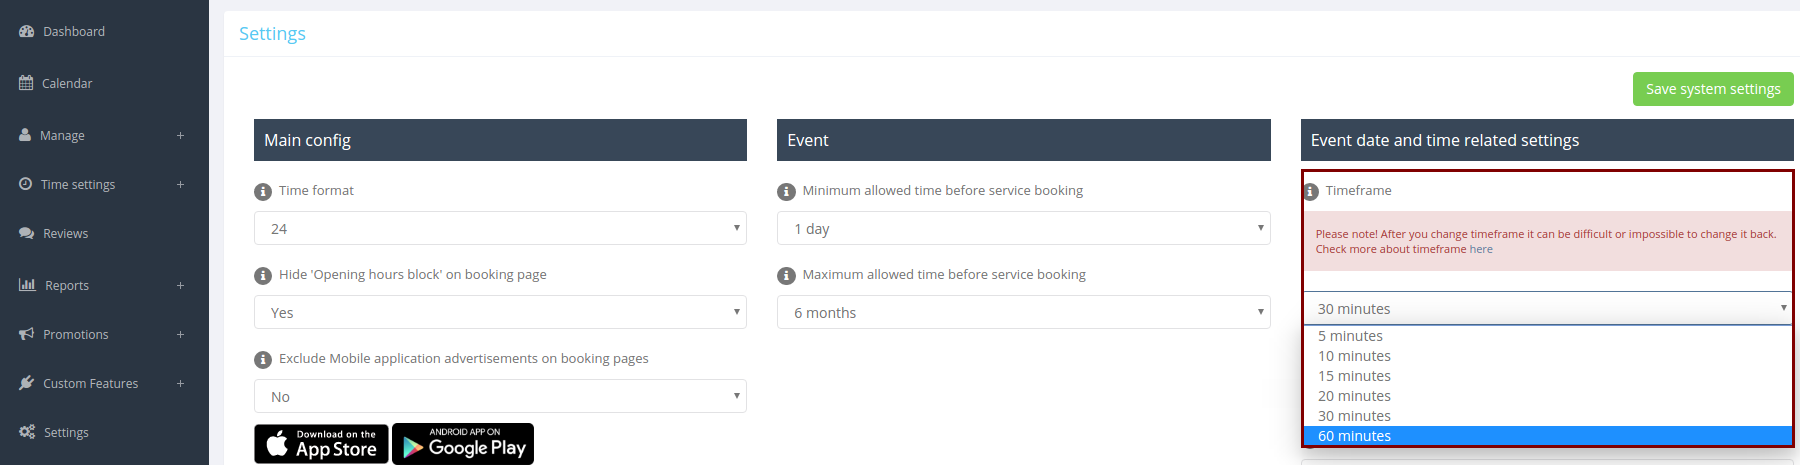
Task: Click the Promotions megaphone icon
Action: [27, 334]
